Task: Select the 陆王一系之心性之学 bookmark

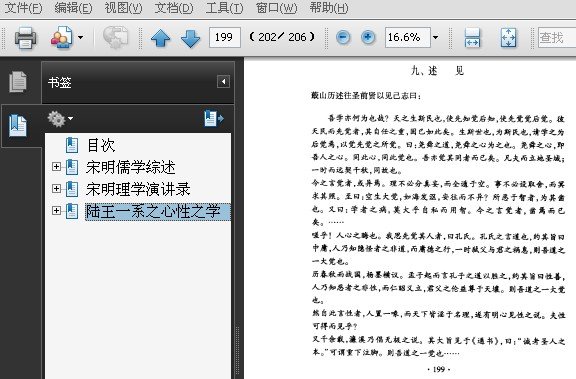Action: point(158,212)
